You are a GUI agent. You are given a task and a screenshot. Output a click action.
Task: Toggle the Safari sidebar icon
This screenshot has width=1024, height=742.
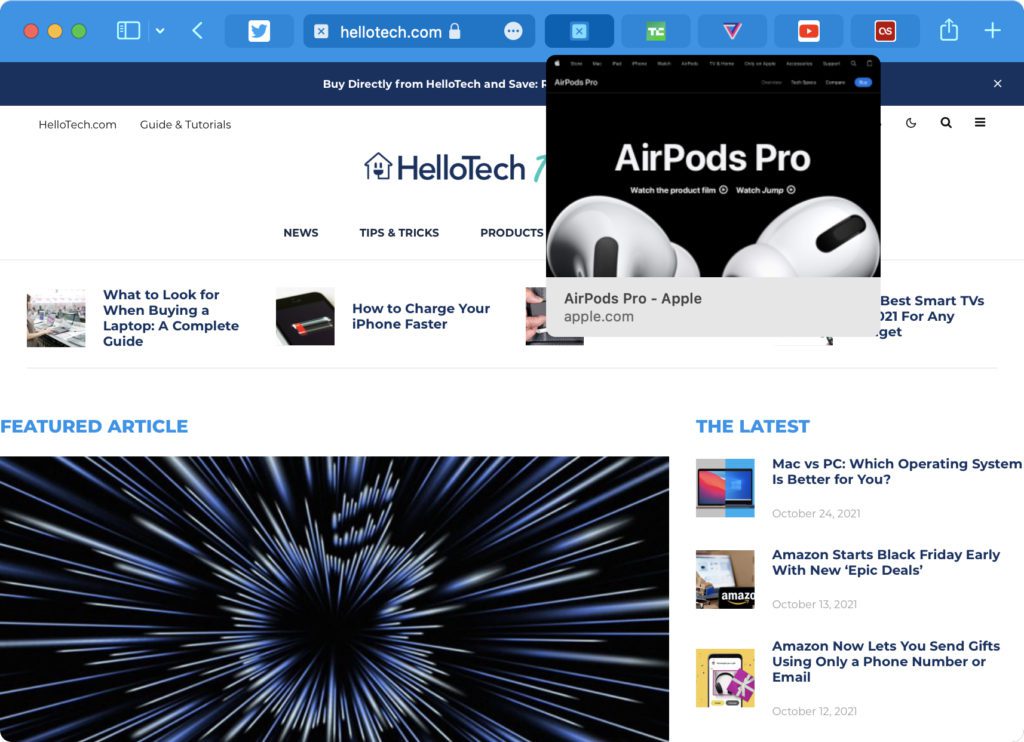click(129, 31)
